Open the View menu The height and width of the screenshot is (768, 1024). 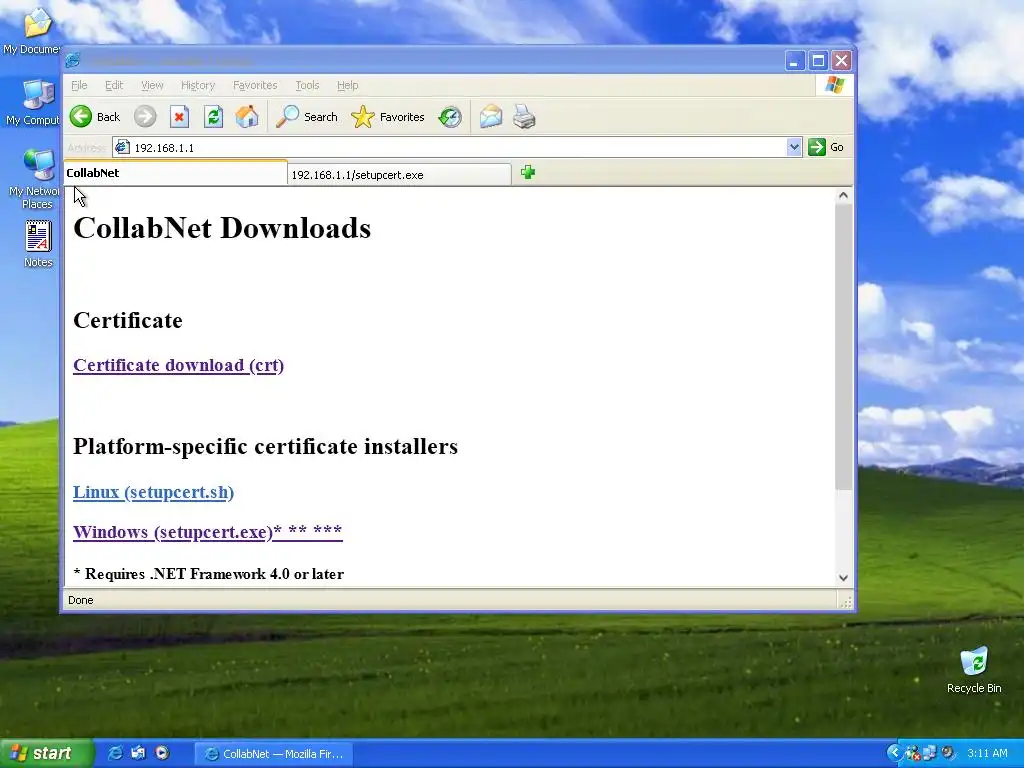152,85
